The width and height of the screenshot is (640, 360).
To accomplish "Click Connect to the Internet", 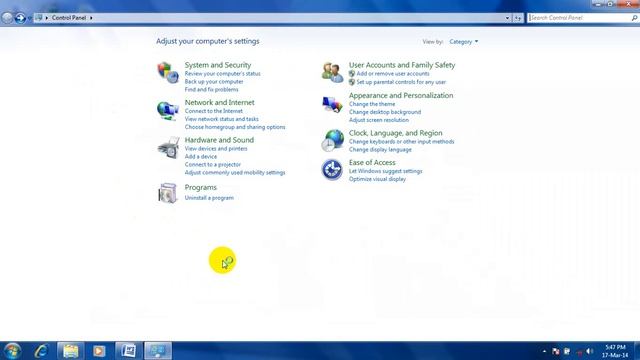I will [213, 111].
